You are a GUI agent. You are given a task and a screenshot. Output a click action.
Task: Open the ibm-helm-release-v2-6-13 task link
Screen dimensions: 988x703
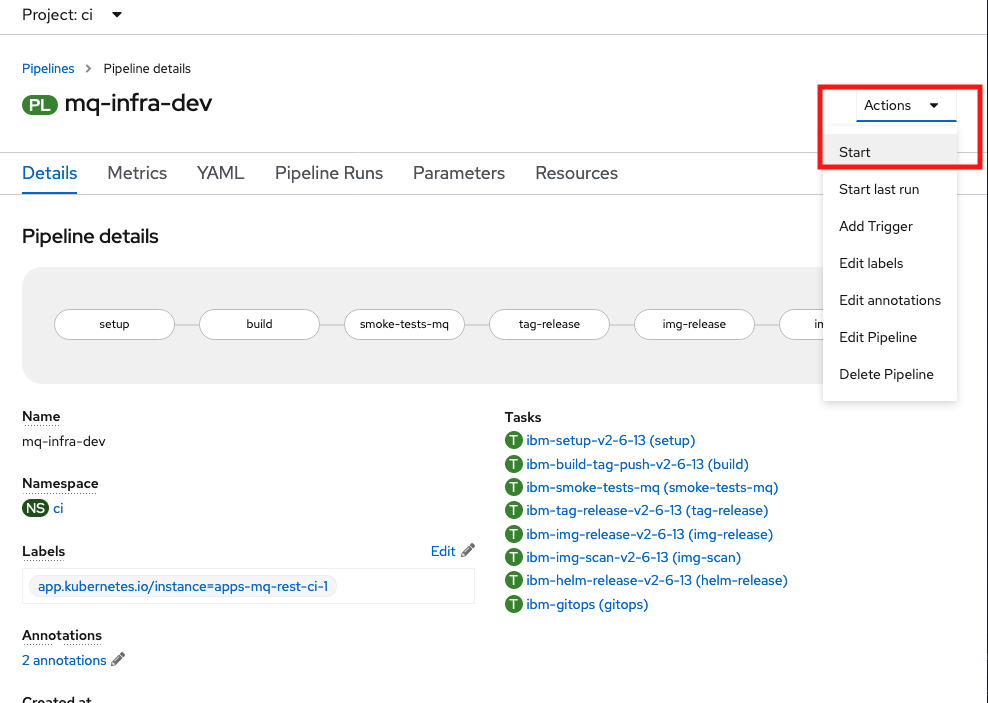[x=657, y=580]
